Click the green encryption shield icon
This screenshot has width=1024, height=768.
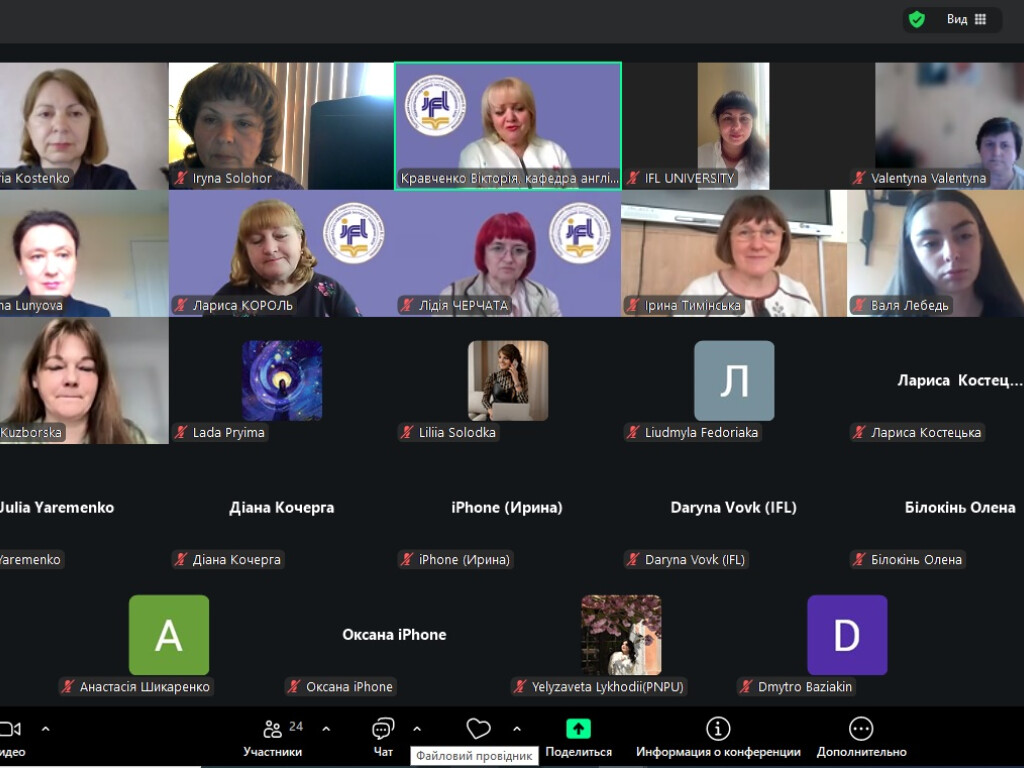917,20
